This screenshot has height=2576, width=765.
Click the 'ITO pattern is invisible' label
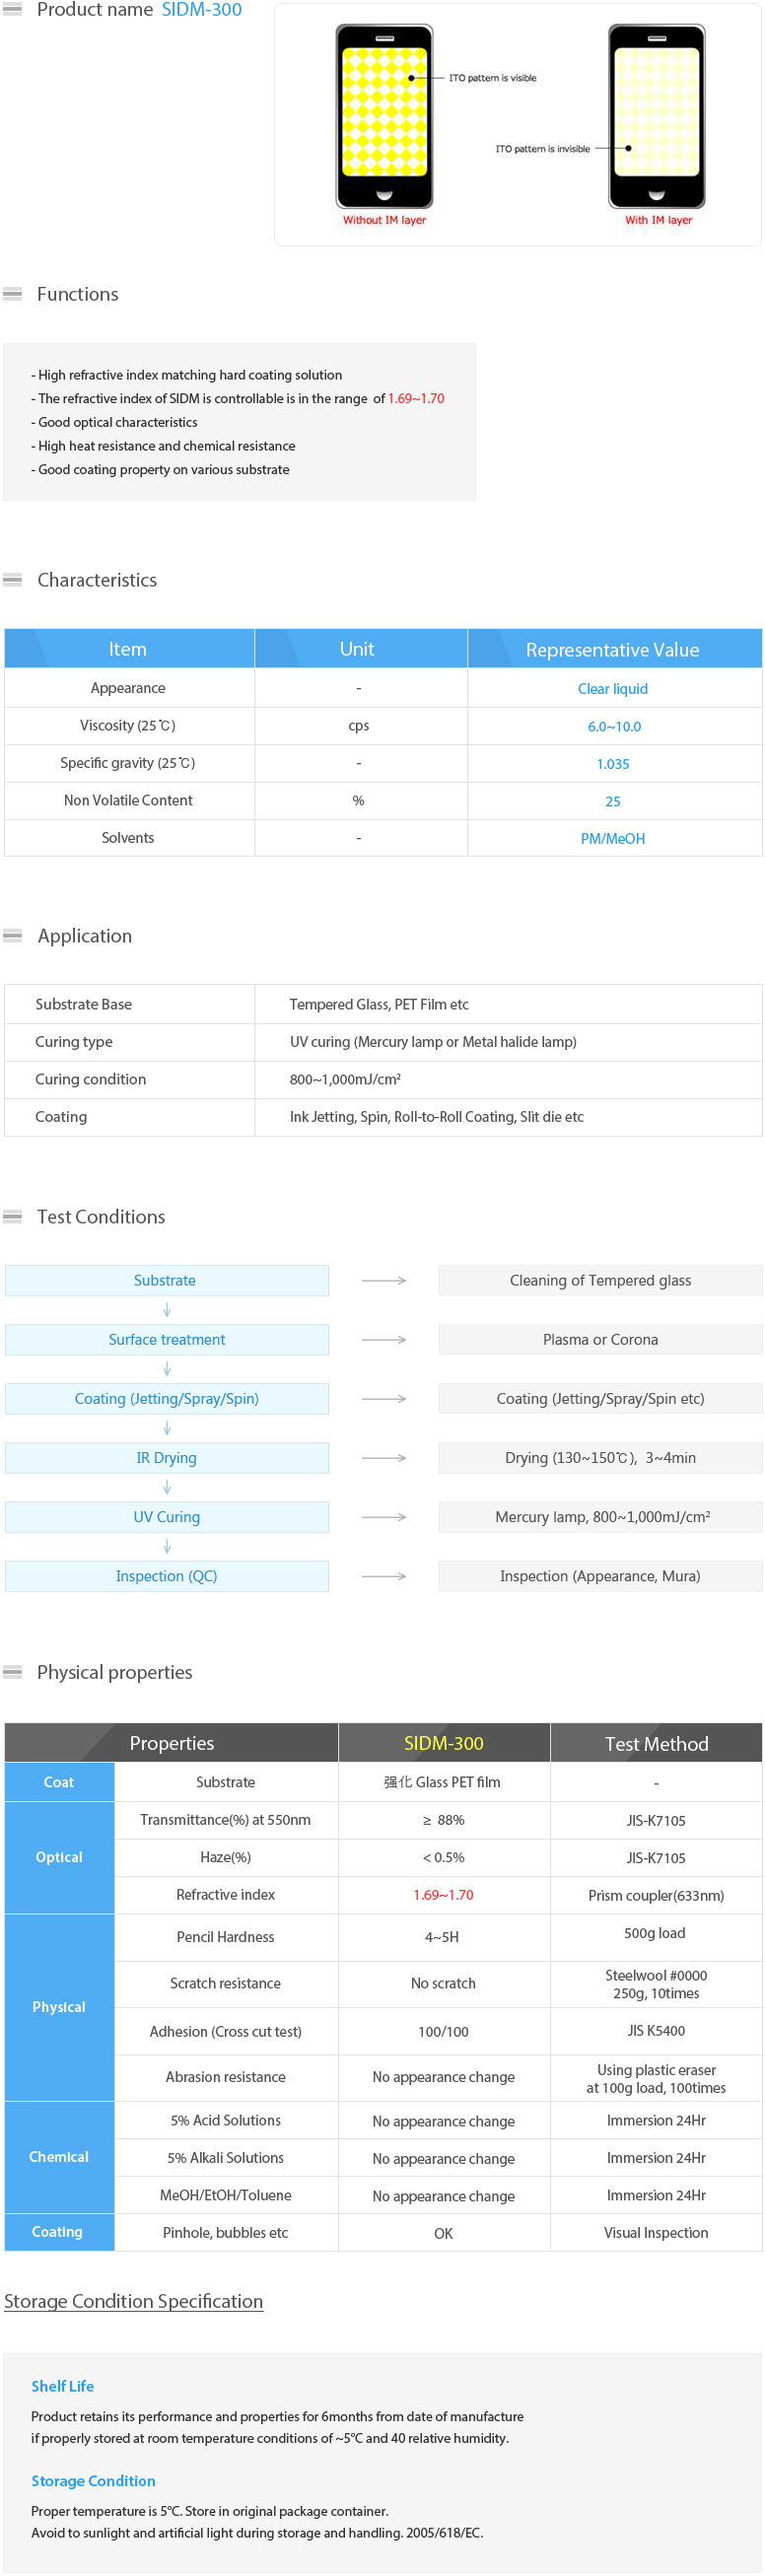pos(542,149)
